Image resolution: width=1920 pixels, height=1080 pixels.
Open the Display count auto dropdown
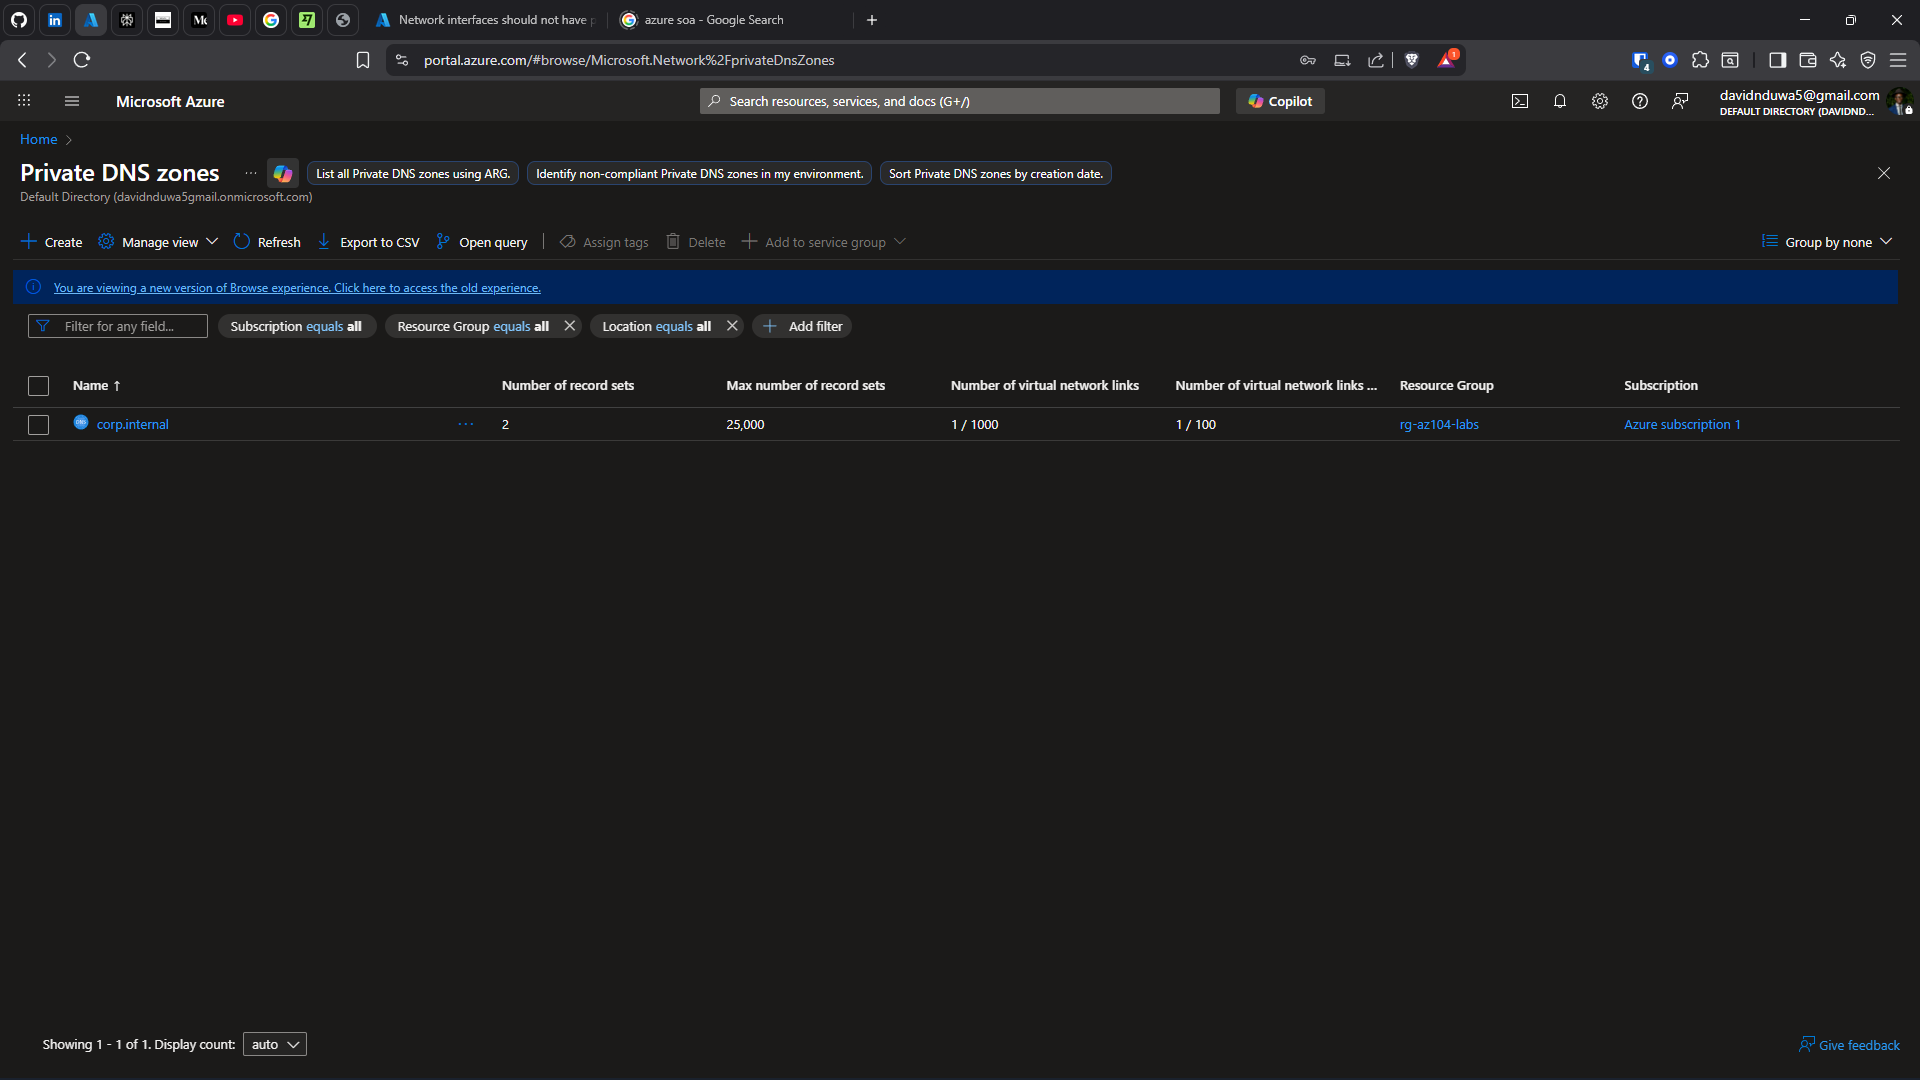[x=275, y=1044]
